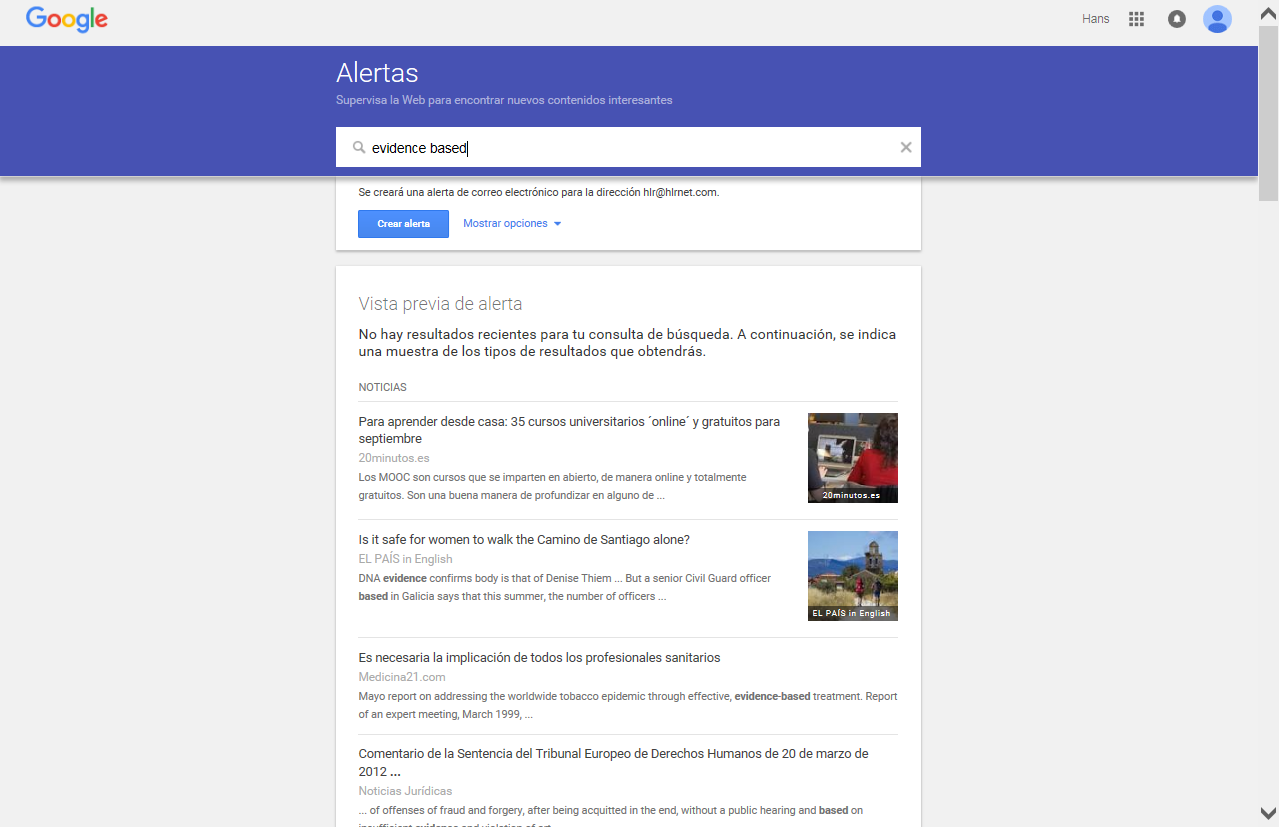The image size is (1279, 827).
Task: Click the Hans username link
Action: (x=1095, y=19)
